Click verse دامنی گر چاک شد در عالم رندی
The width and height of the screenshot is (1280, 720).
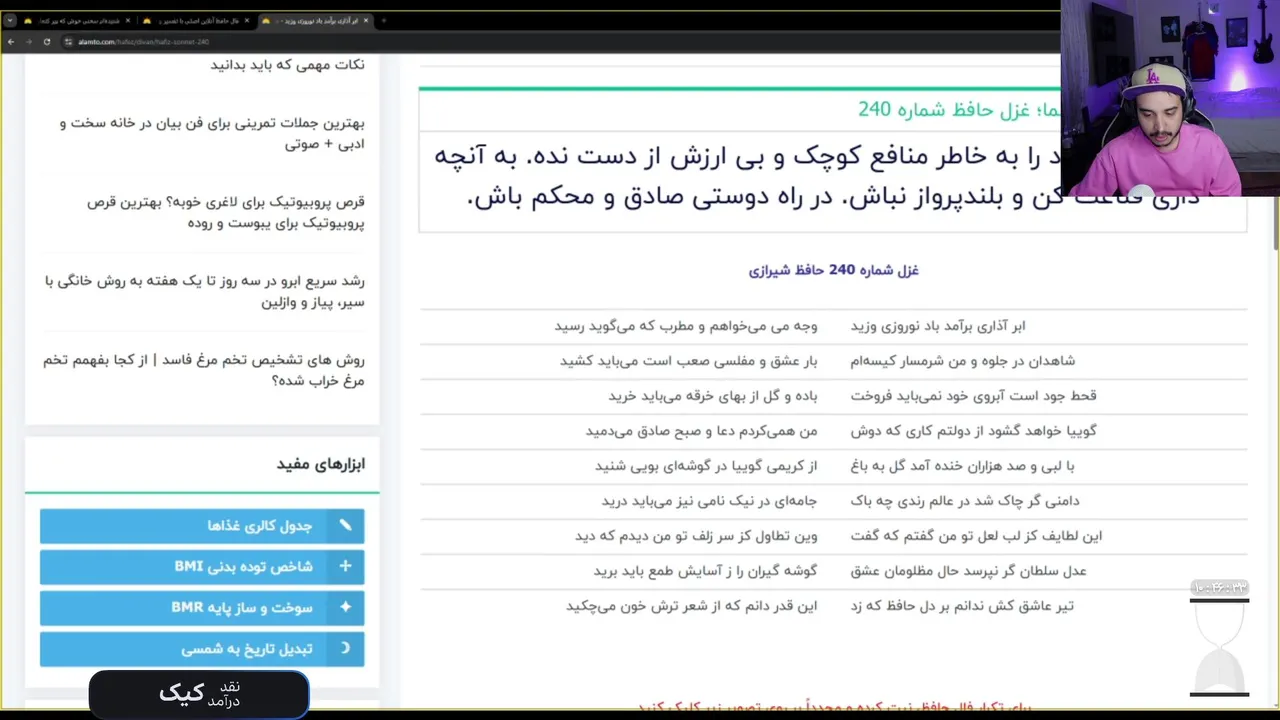[x=965, y=501]
